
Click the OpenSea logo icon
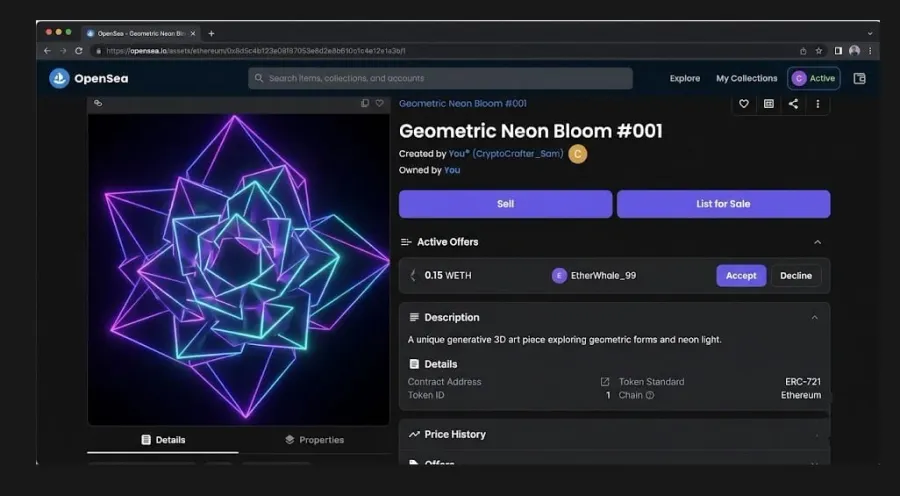click(59, 78)
